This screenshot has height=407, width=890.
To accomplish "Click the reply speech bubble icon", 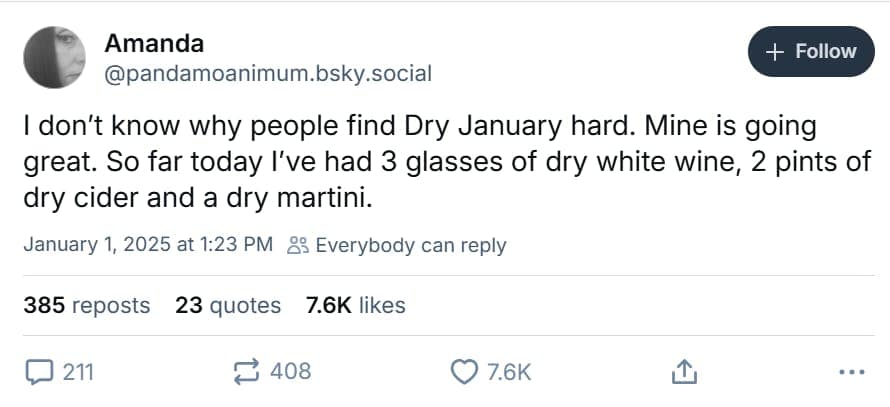I will pyautogui.click(x=38, y=372).
